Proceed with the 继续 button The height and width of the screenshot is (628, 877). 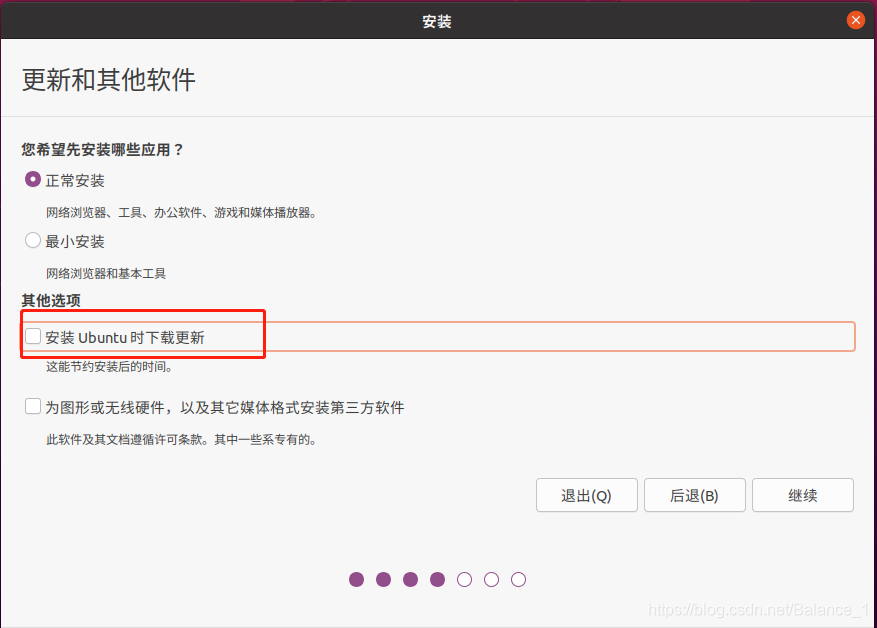coord(803,495)
